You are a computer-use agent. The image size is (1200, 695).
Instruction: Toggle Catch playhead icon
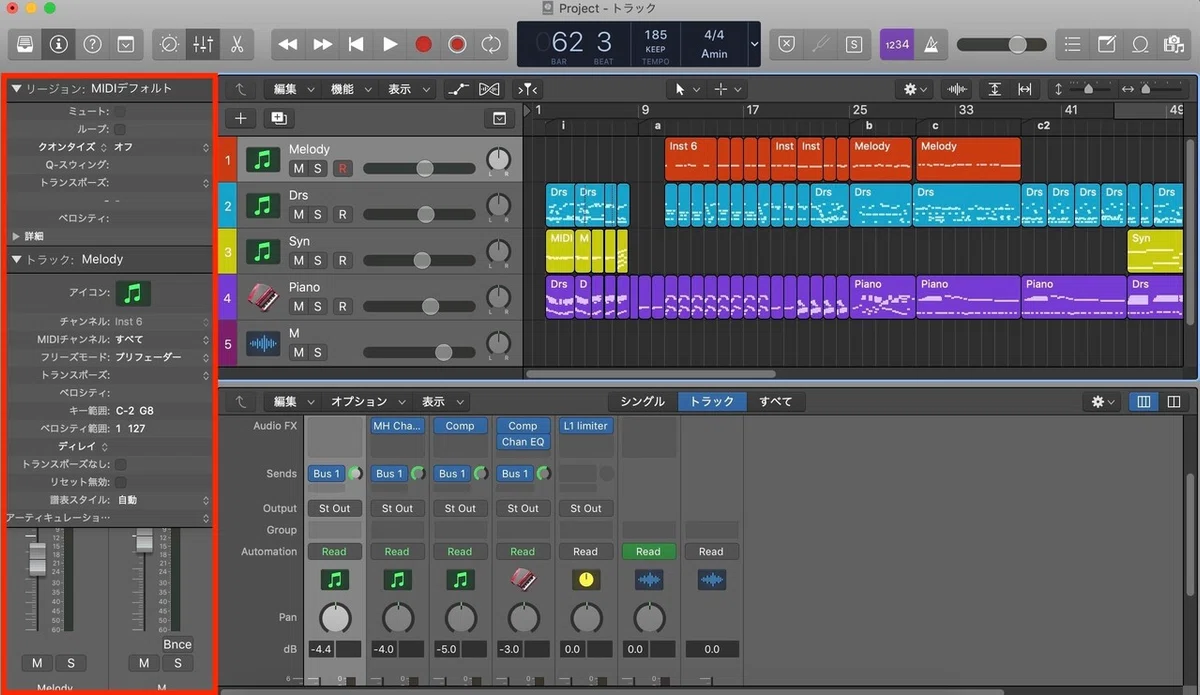(x=528, y=89)
